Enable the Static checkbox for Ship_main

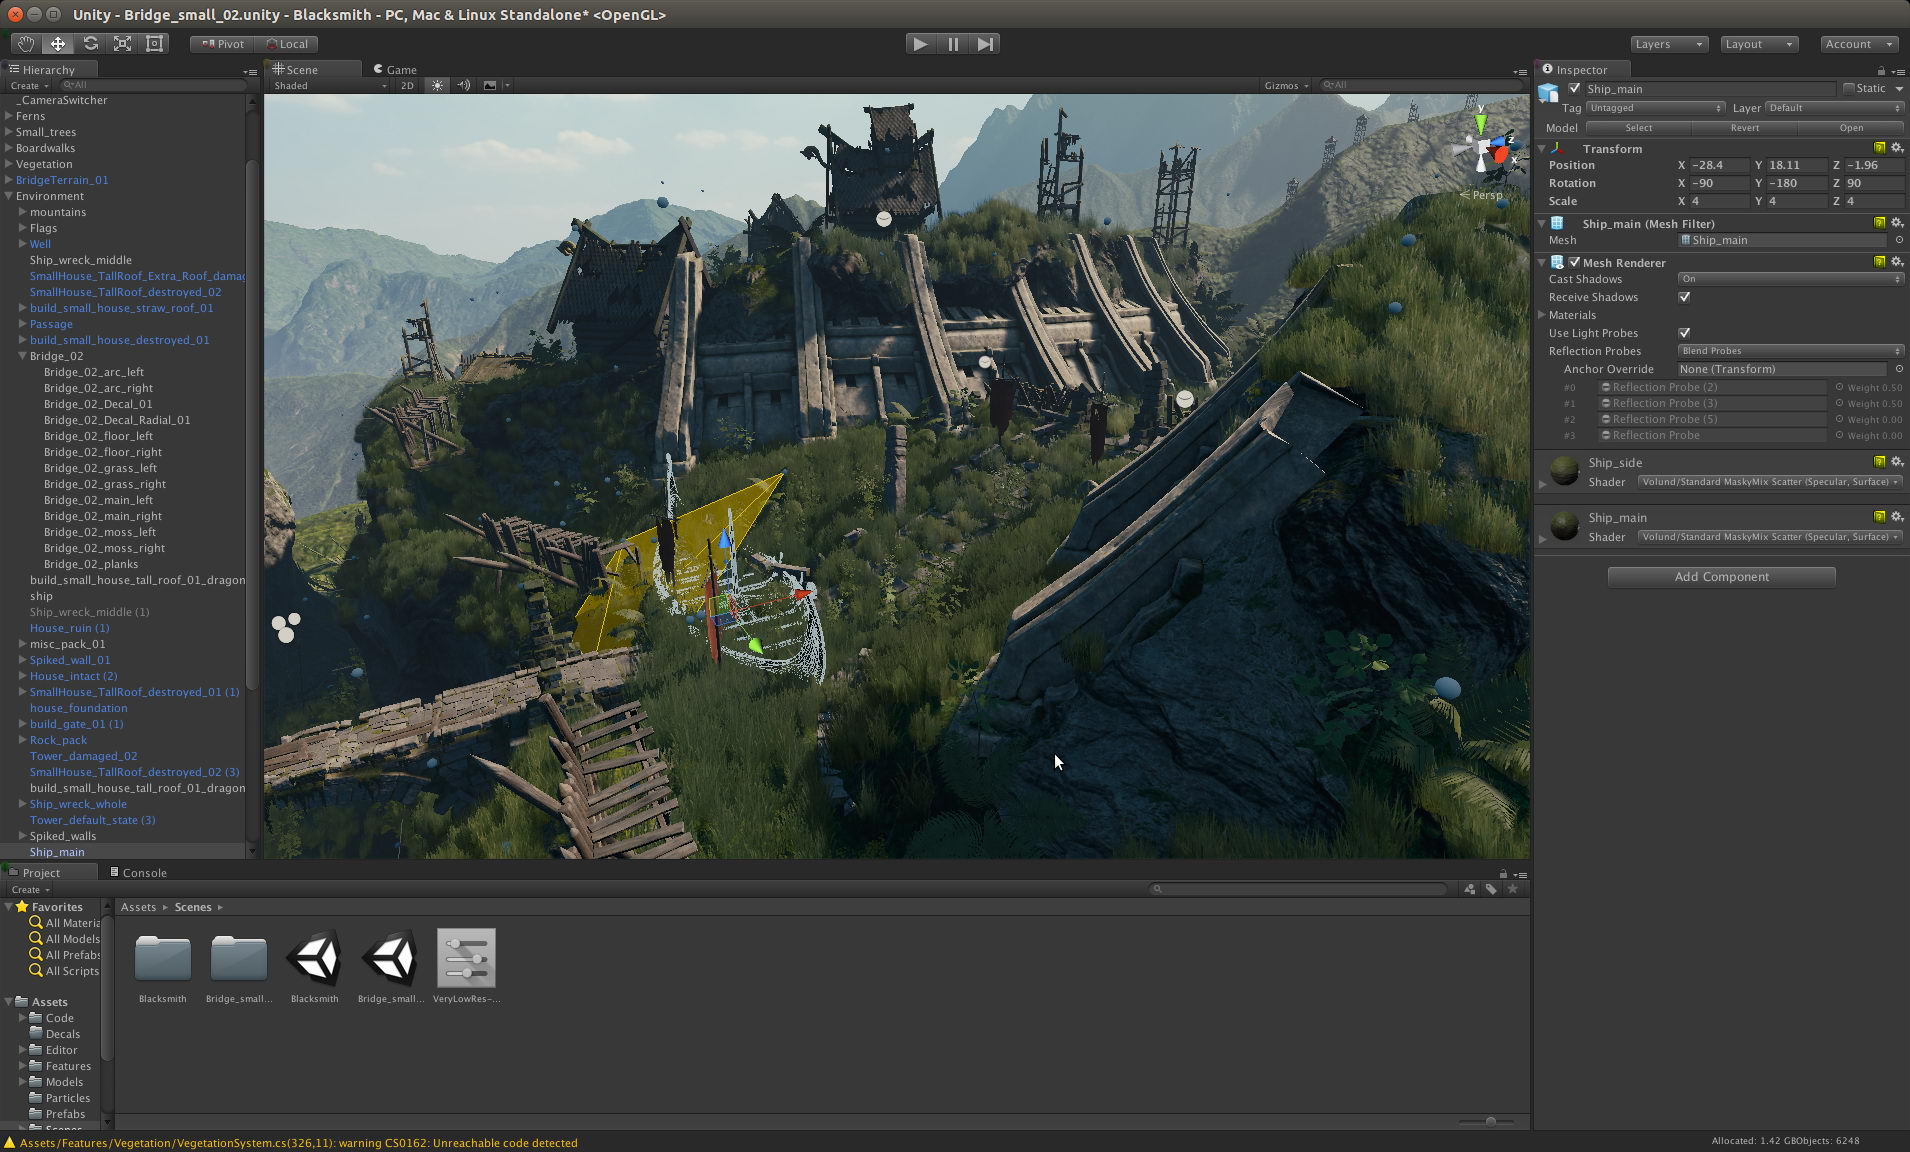coord(1848,88)
